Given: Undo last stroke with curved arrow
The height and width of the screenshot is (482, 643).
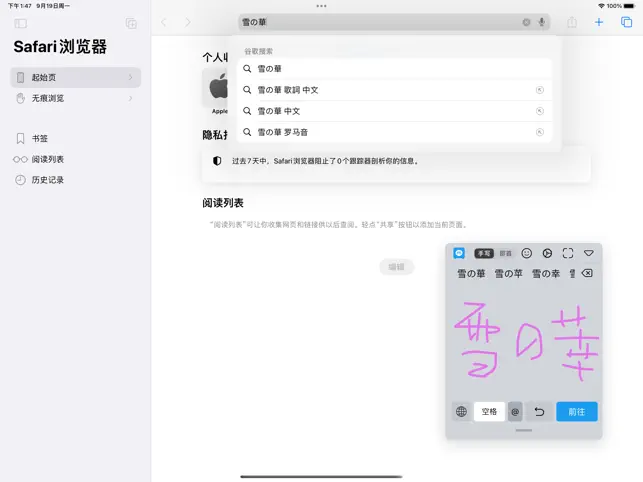Looking at the screenshot, I should 539,411.
